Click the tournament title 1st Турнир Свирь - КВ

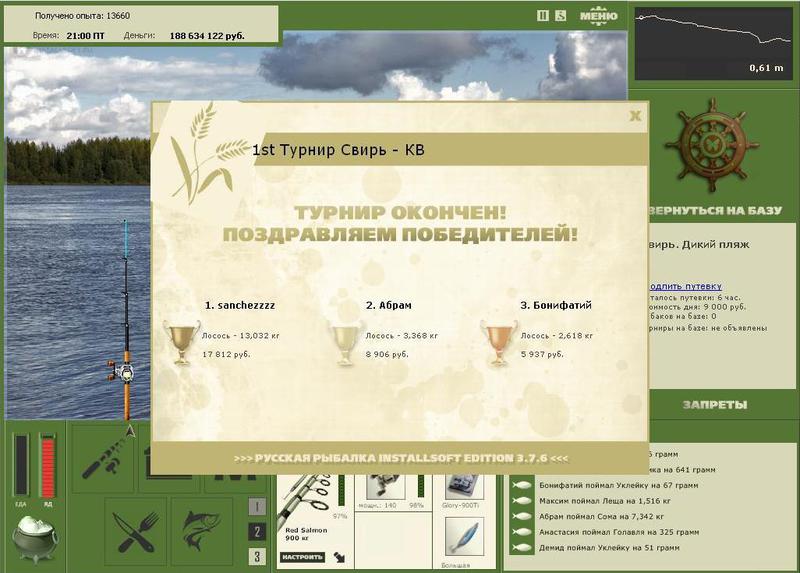pos(338,150)
